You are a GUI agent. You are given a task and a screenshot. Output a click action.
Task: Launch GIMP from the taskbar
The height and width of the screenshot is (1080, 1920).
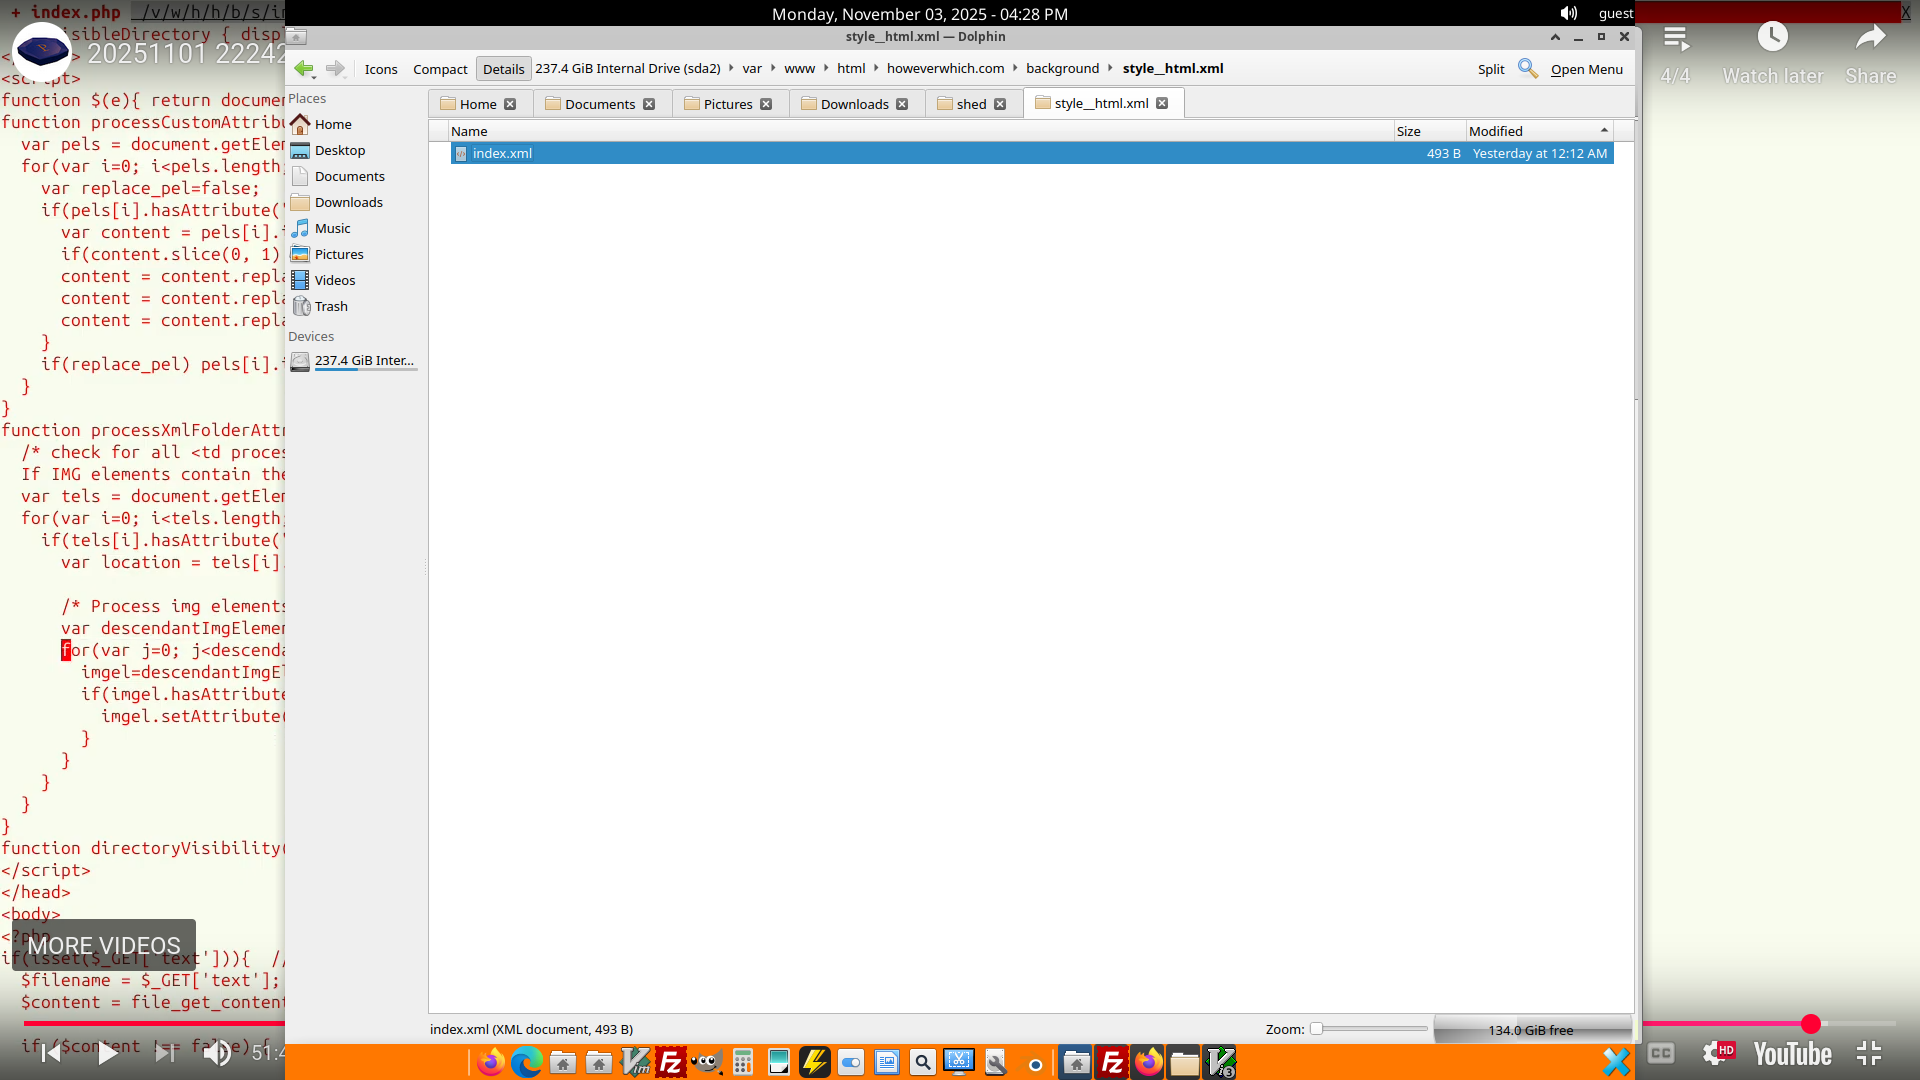(707, 1063)
